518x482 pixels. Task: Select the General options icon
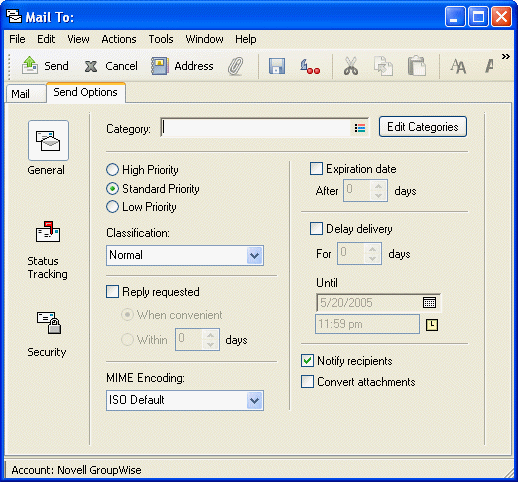click(48, 140)
